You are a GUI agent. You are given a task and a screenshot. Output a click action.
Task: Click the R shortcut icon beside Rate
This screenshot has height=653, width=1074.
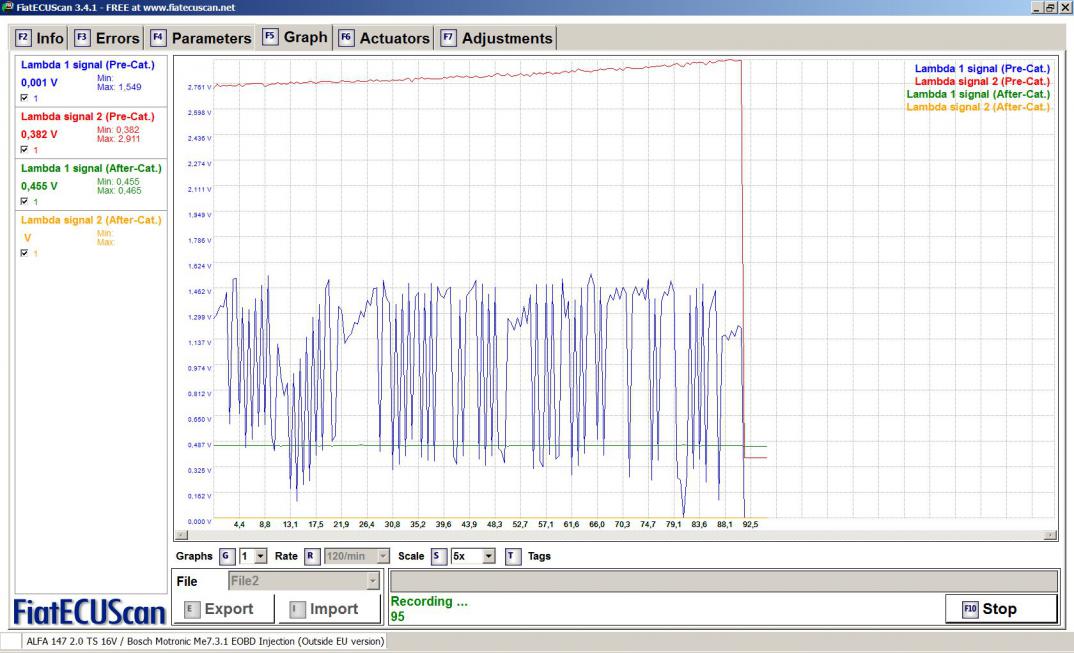tap(310, 556)
